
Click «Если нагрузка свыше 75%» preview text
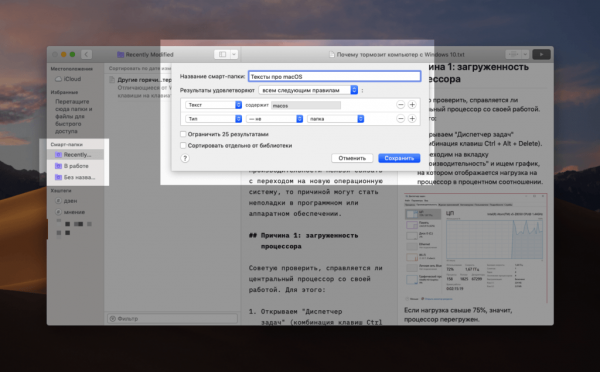pos(458,315)
